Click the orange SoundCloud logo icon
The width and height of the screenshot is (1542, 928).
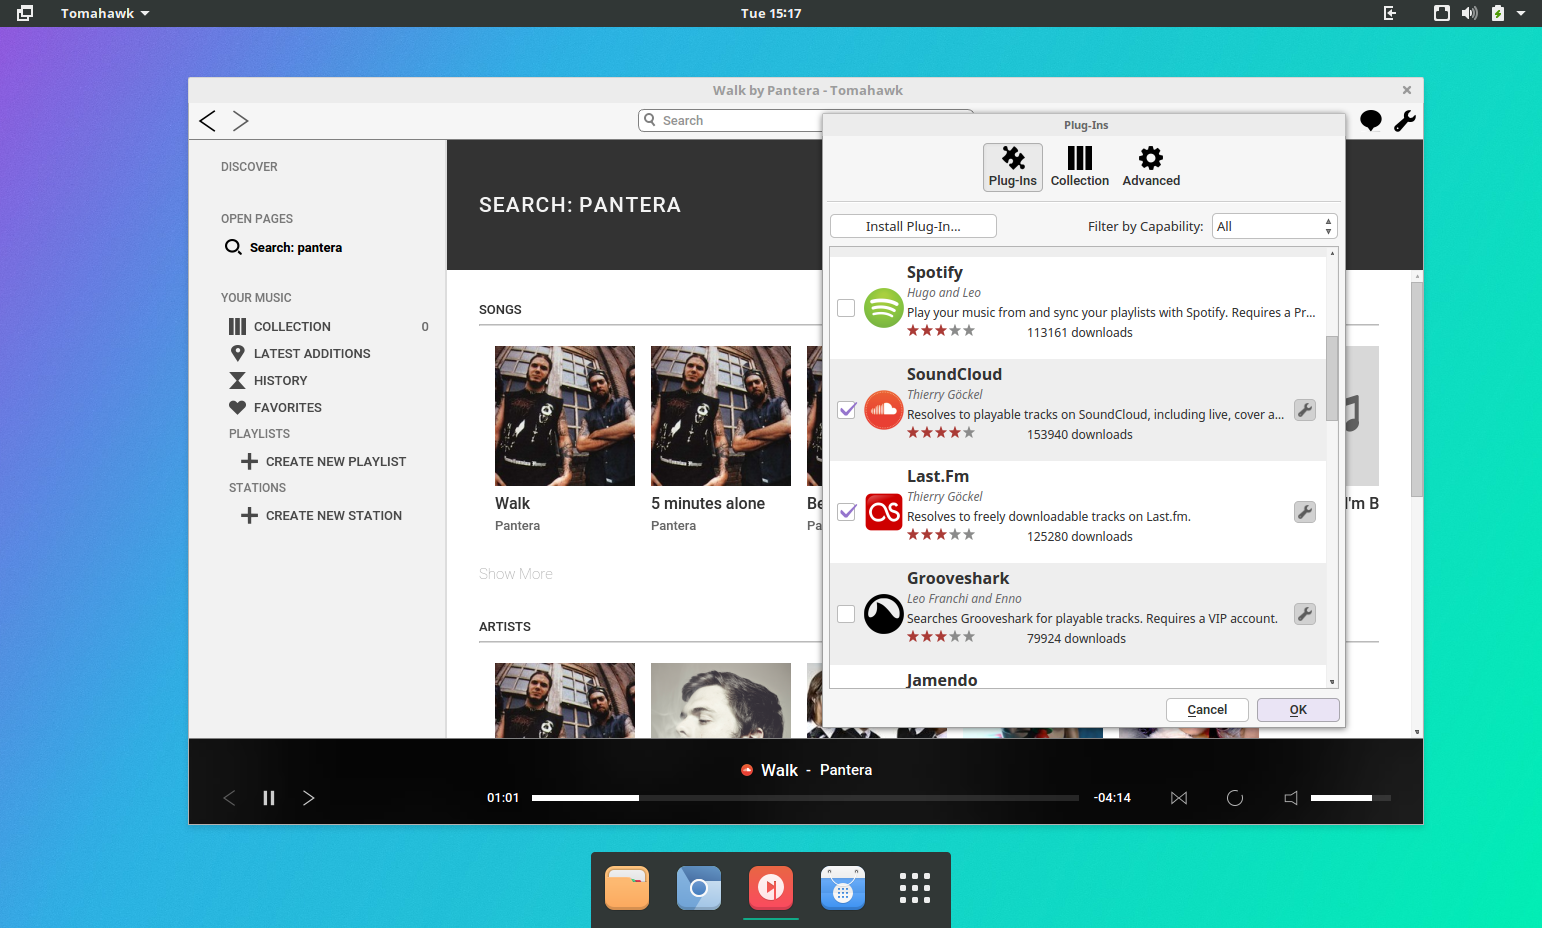coord(884,410)
